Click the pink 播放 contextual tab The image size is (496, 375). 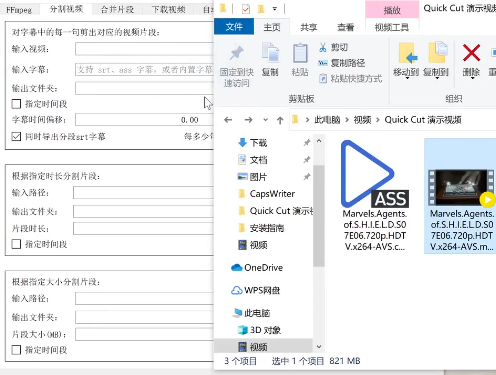pyautogui.click(x=392, y=10)
